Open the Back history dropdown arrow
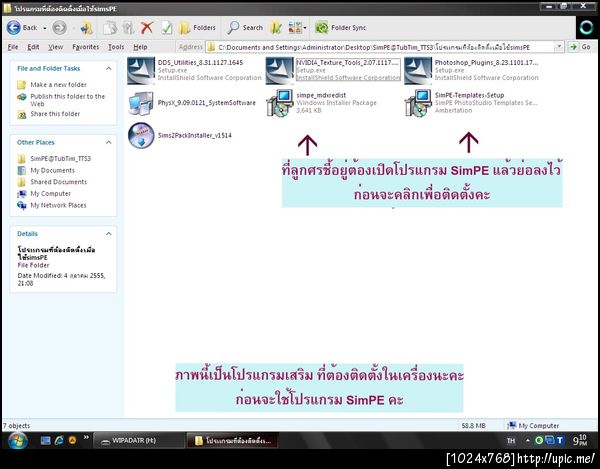Image resolution: width=600 pixels, height=469 pixels. (44, 28)
